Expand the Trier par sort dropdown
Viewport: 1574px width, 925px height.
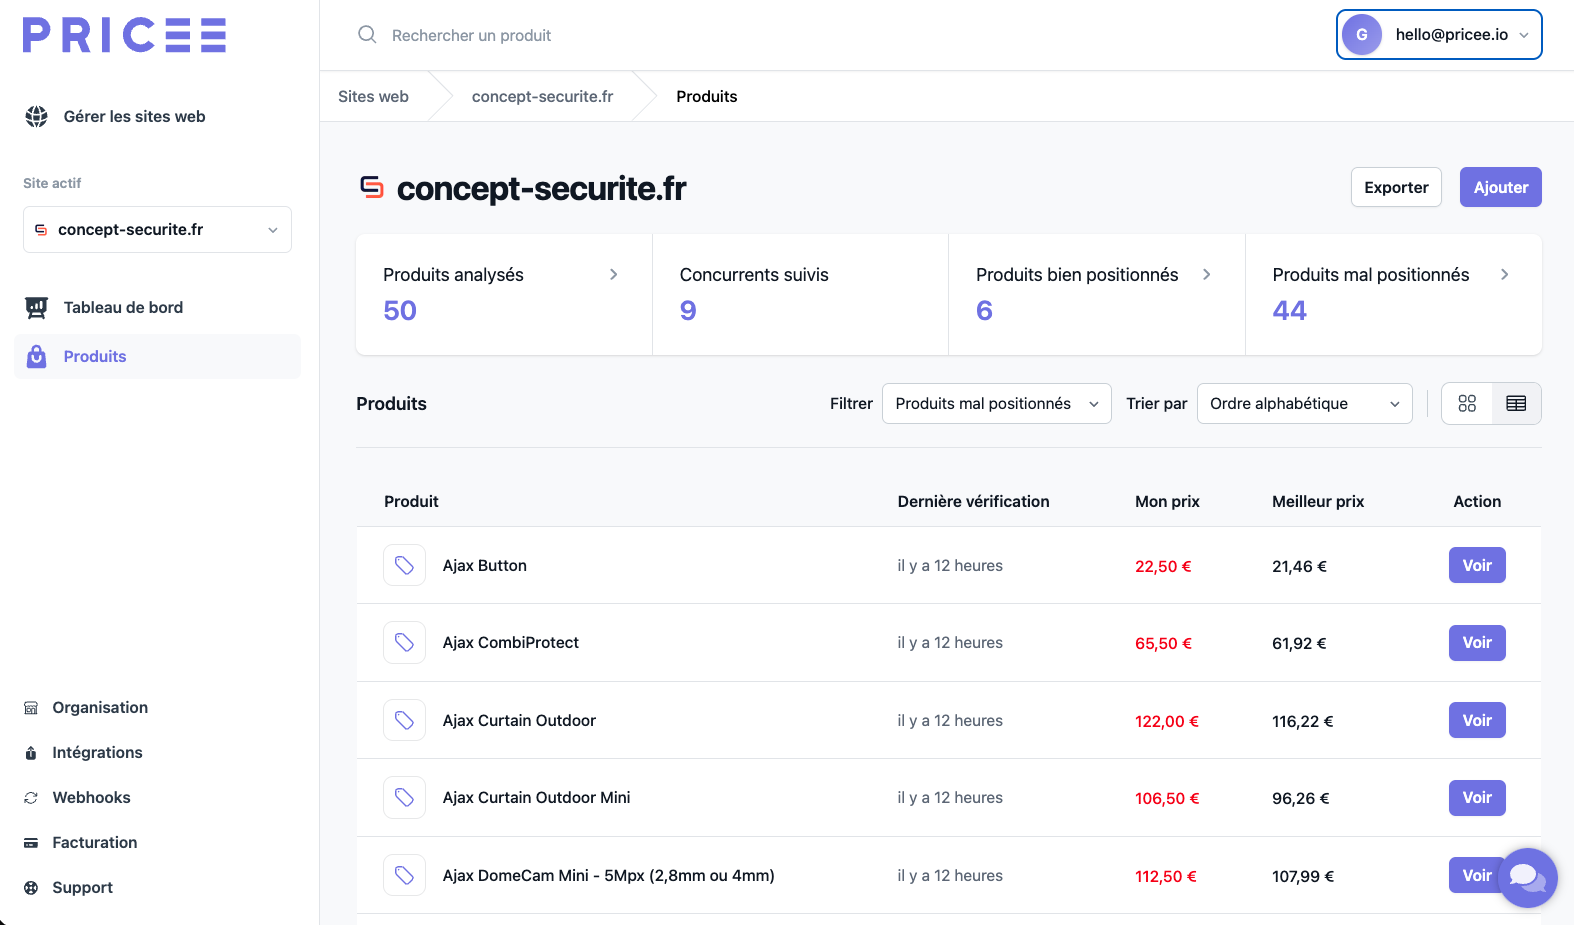(1304, 403)
